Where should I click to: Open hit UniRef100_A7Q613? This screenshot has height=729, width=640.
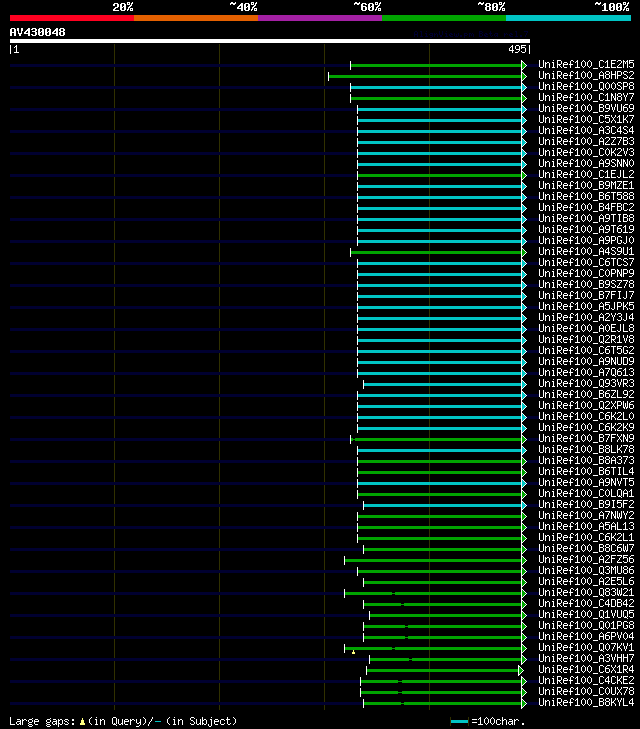click(x=586, y=372)
